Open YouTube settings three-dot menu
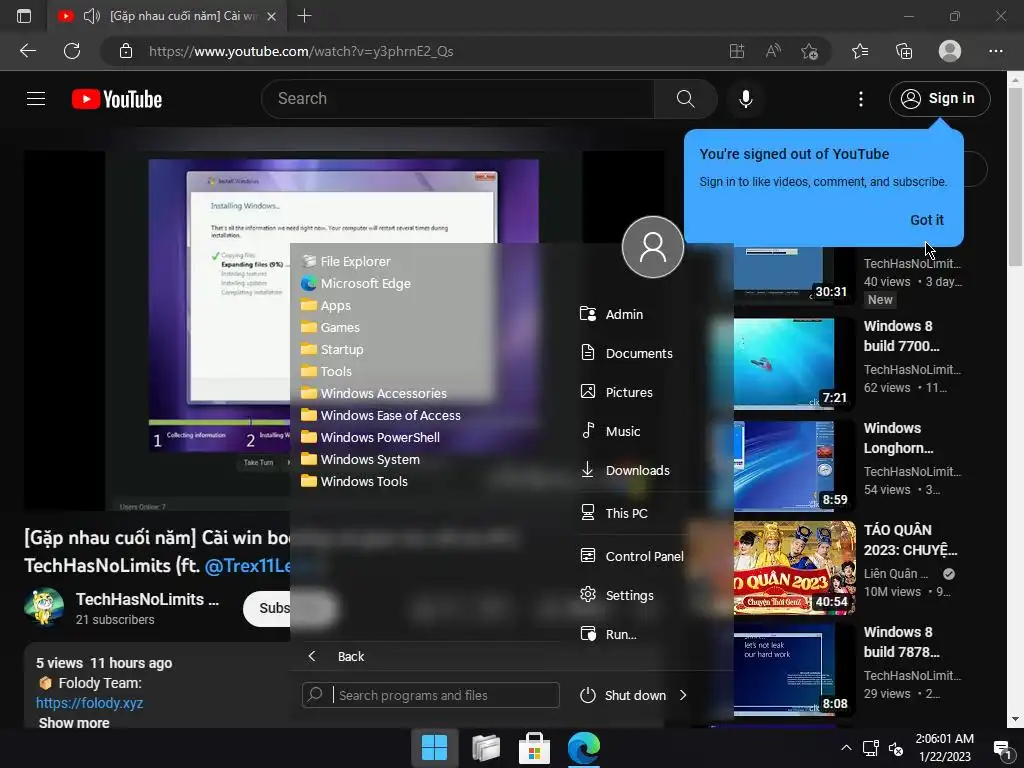1024x768 pixels. click(x=861, y=99)
